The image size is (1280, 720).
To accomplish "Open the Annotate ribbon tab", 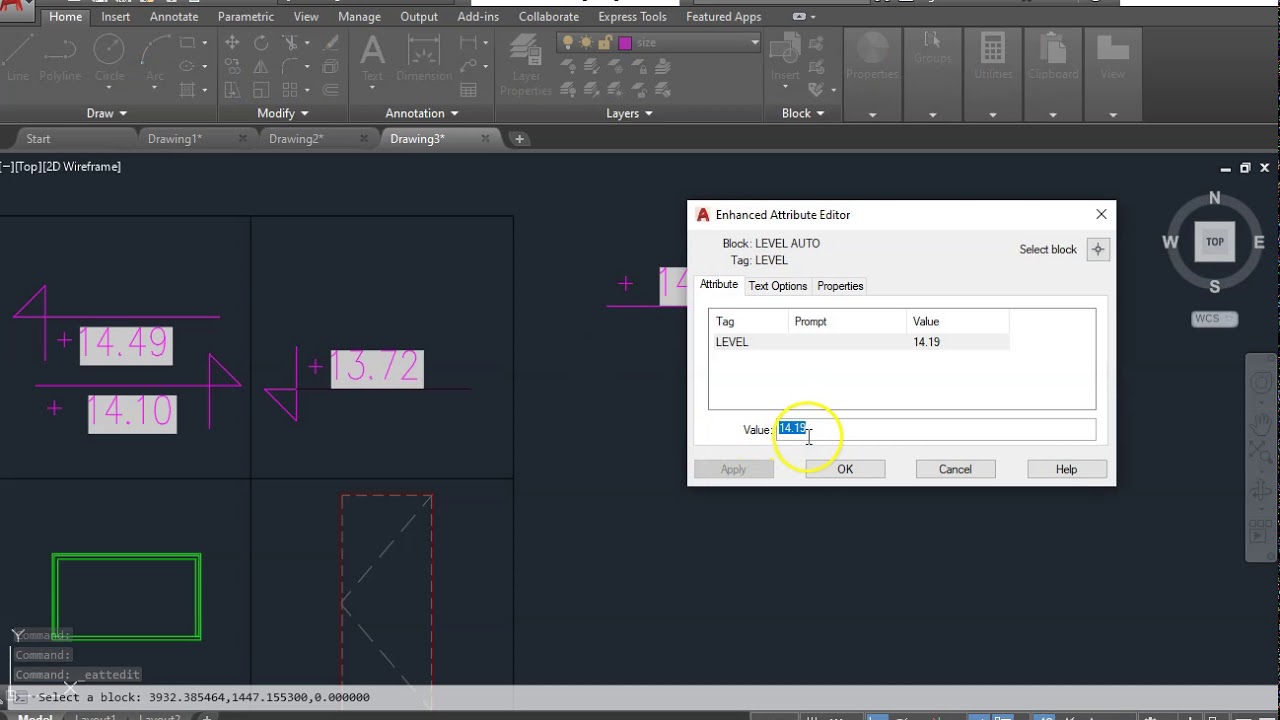I will pyautogui.click(x=174, y=17).
